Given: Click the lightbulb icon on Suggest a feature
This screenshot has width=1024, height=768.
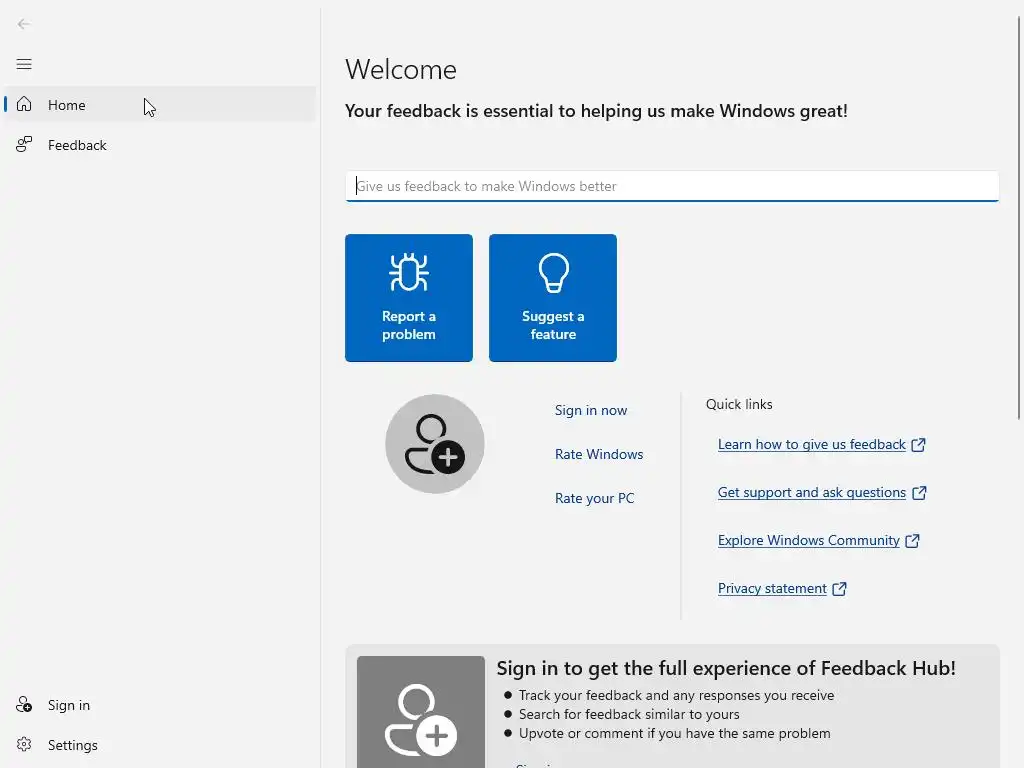Looking at the screenshot, I should (x=553, y=272).
